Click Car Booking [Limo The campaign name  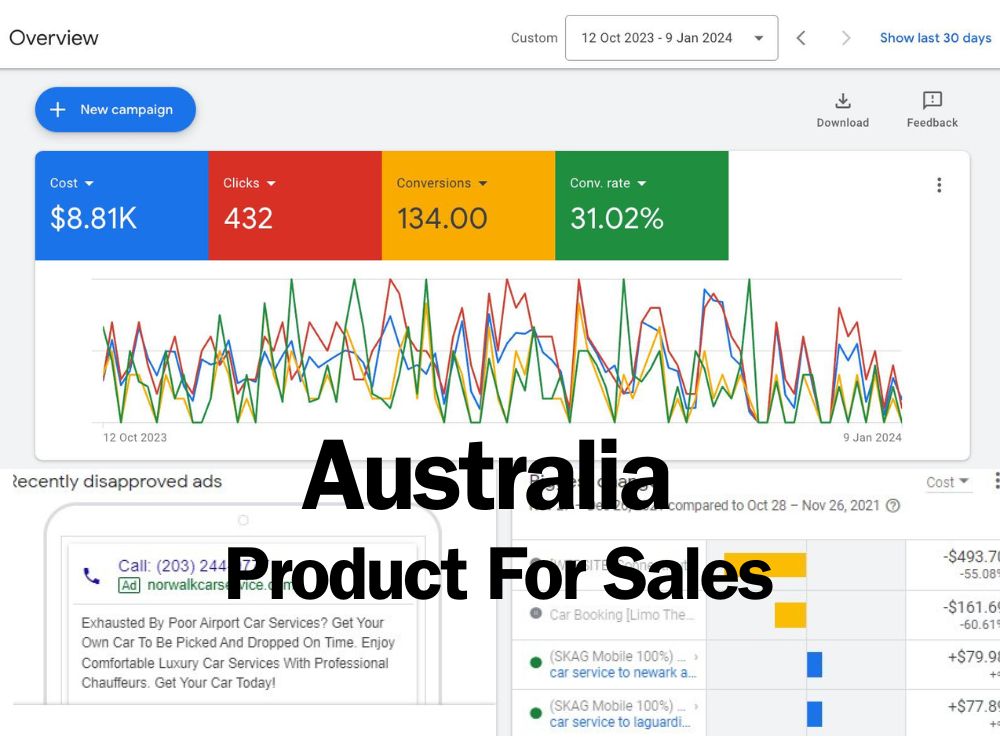point(621,615)
